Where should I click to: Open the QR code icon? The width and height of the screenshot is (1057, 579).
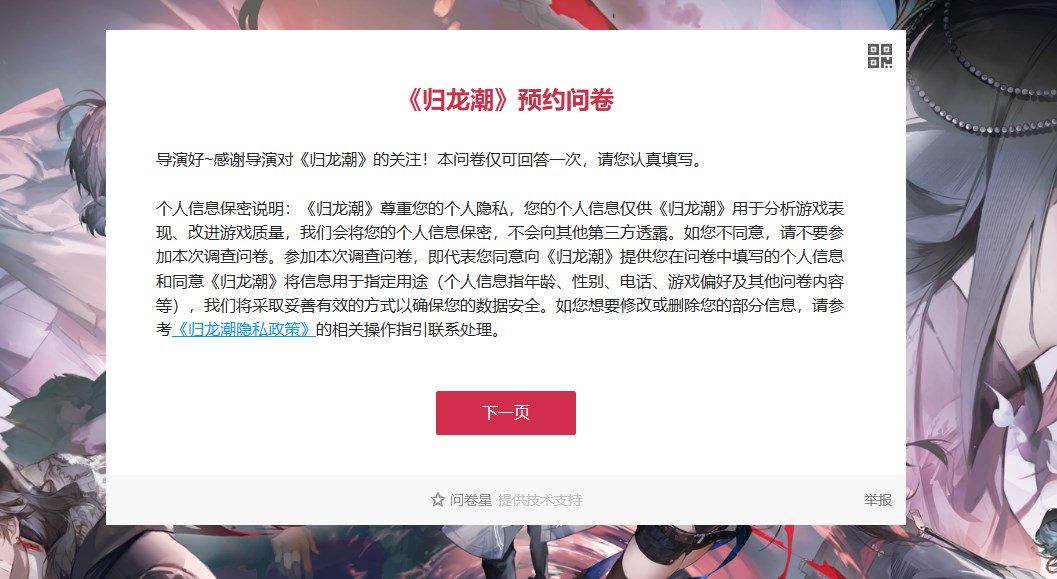[x=880, y=56]
